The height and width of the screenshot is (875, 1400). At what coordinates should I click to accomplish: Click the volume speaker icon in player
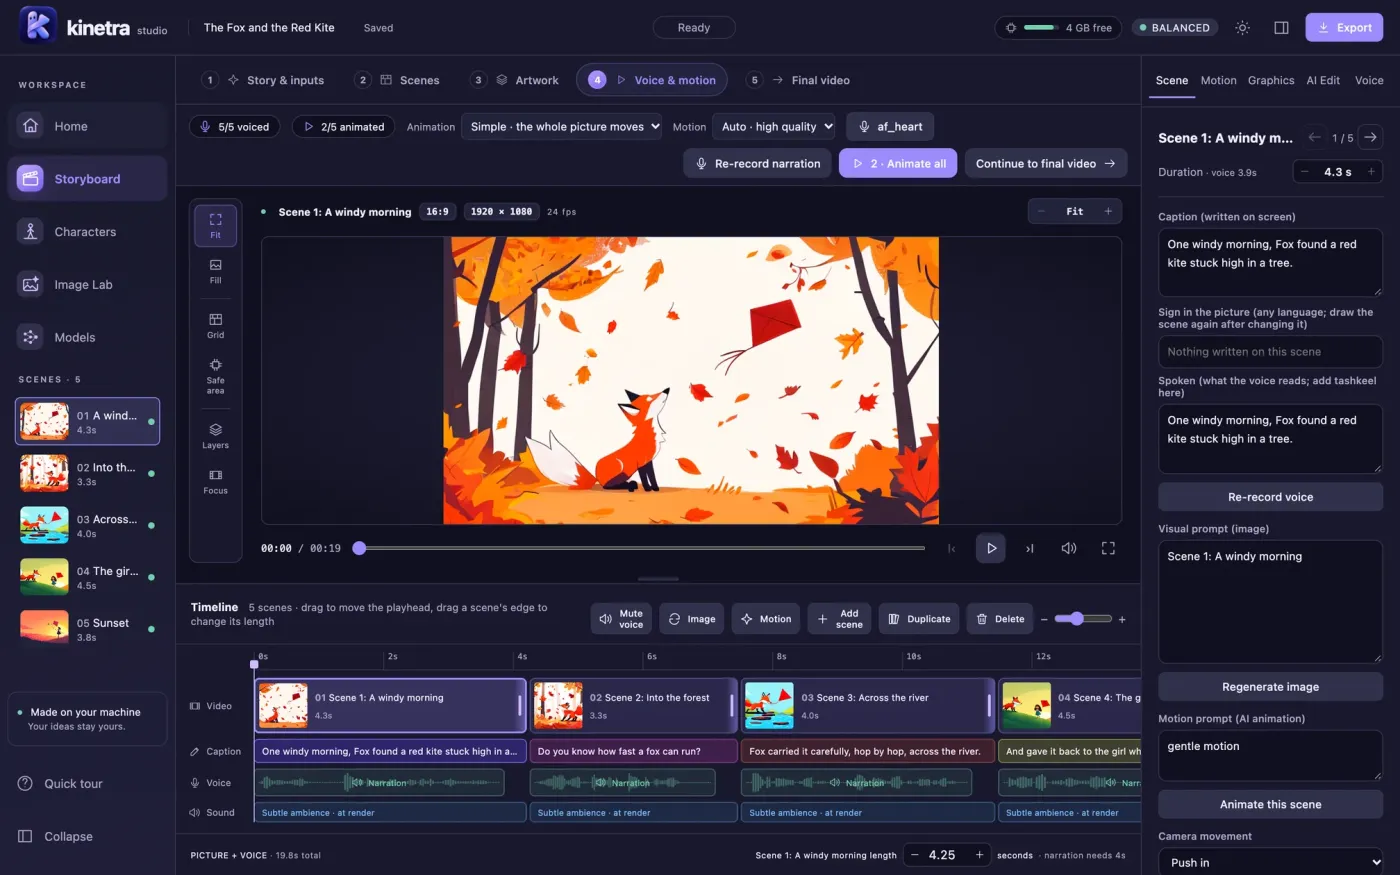(x=1069, y=548)
